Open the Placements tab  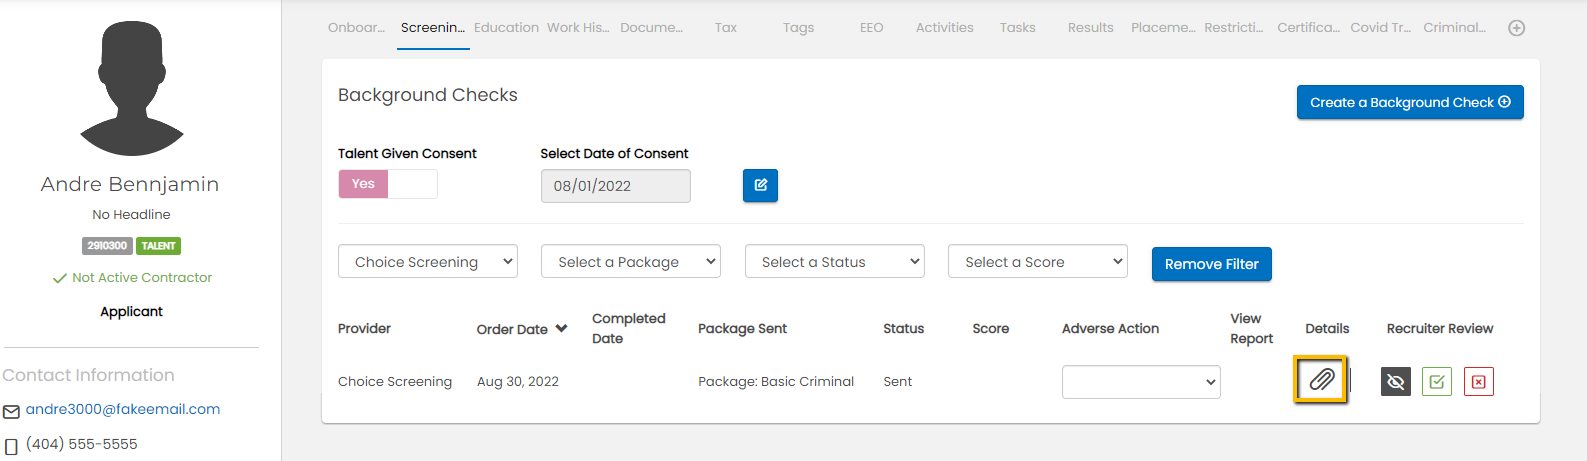click(x=1163, y=28)
